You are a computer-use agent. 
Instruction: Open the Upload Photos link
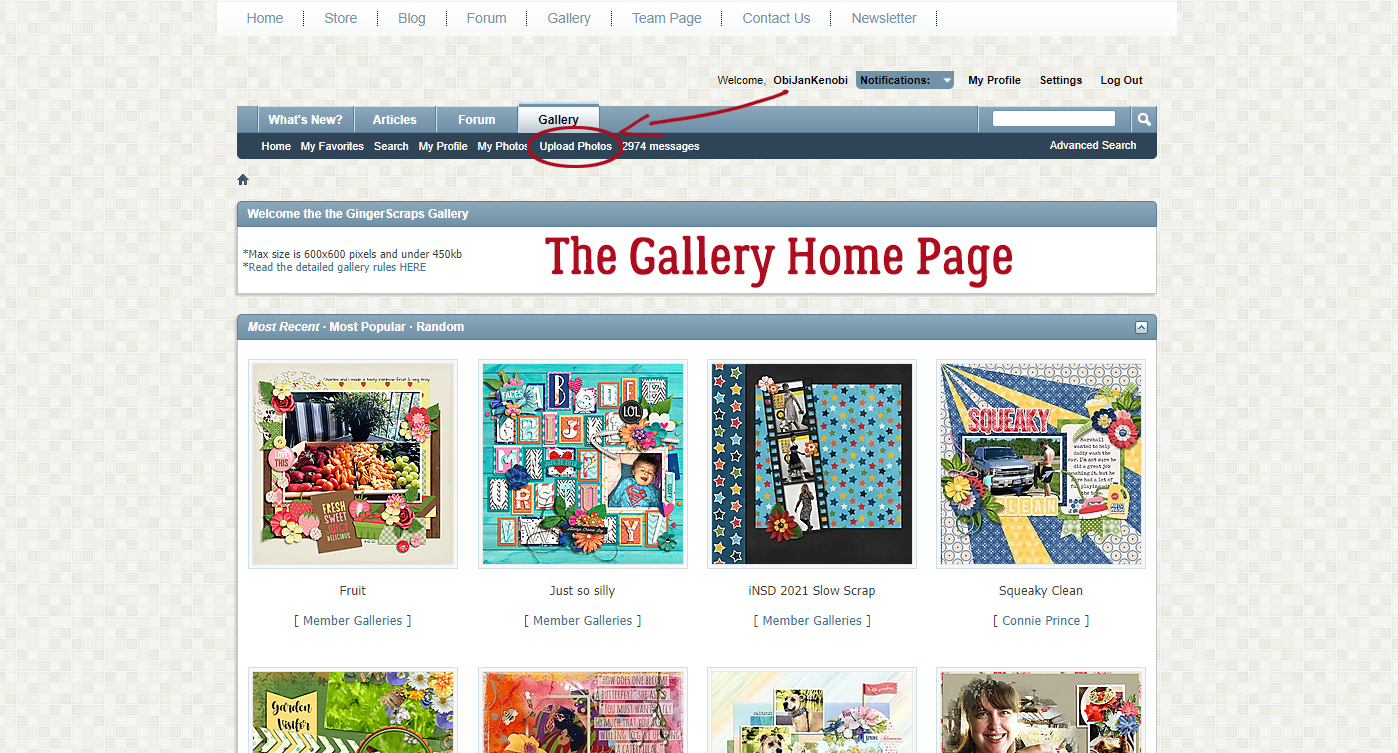tap(576, 146)
